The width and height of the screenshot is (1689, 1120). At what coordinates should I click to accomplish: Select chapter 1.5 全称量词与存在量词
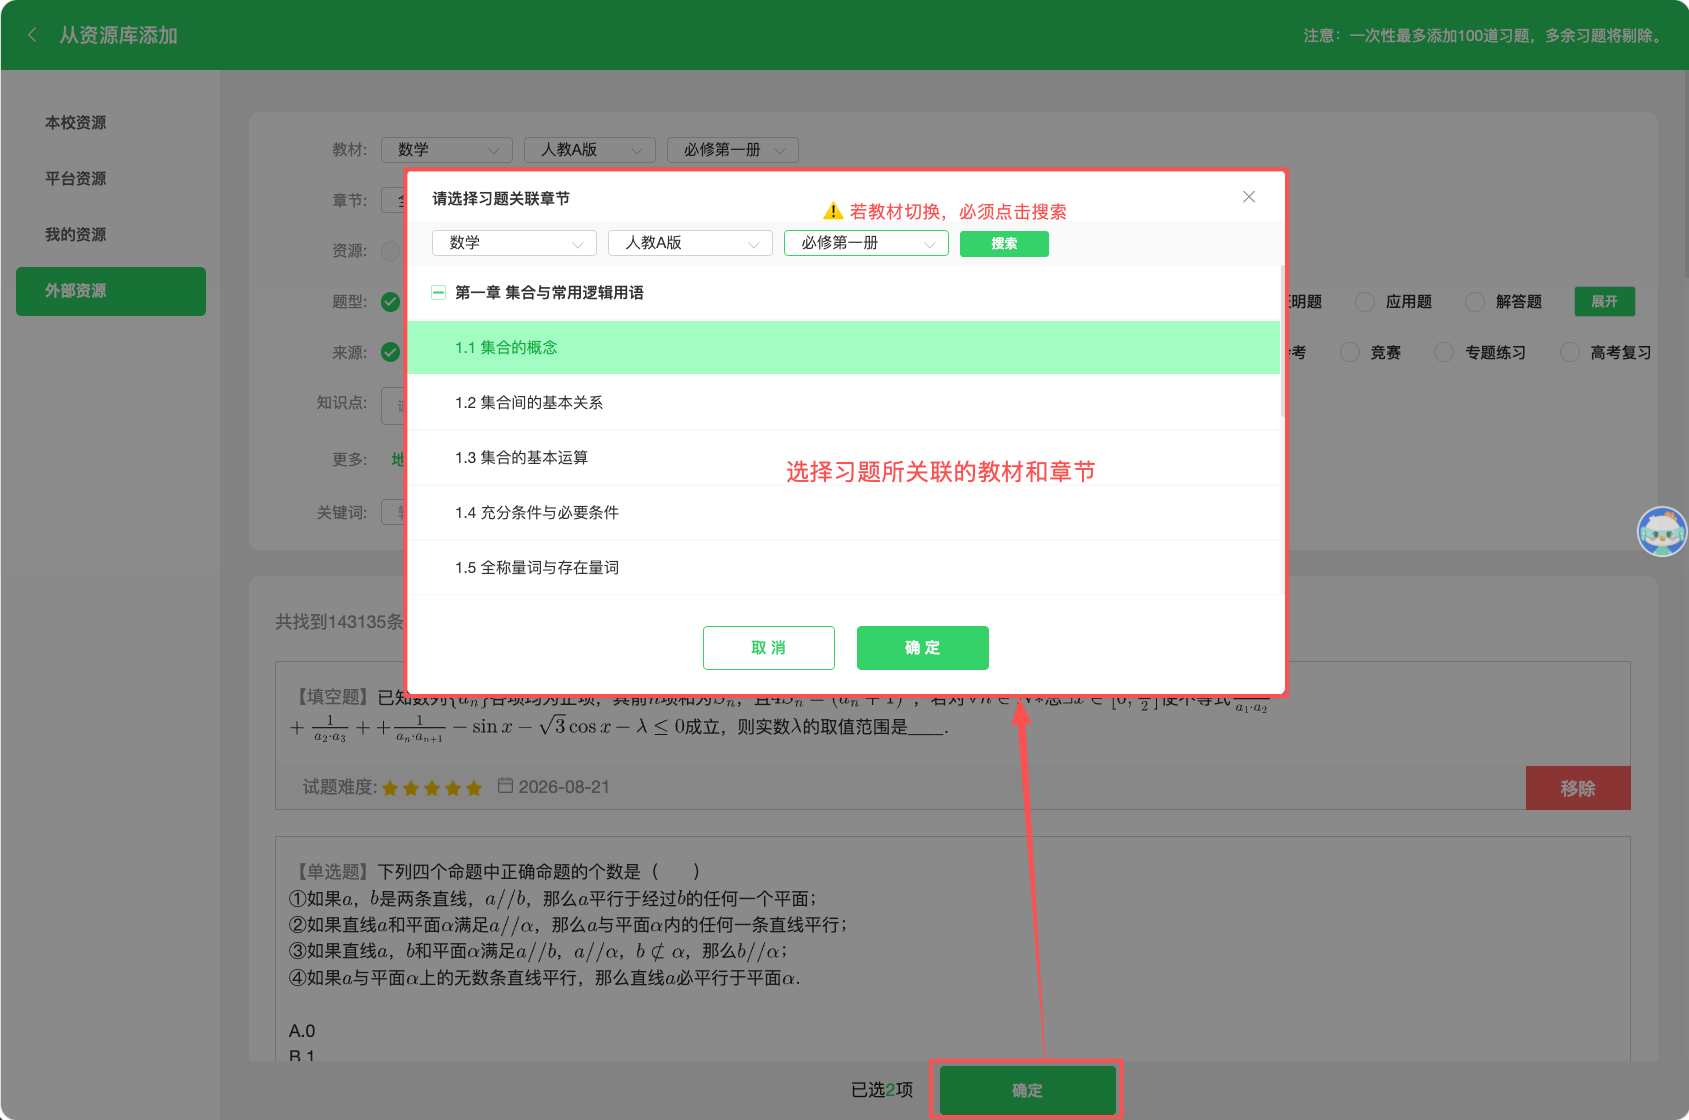844,567
